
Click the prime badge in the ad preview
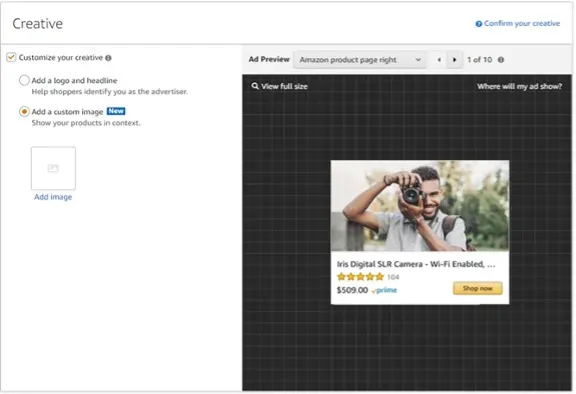(x=384, y=290)
